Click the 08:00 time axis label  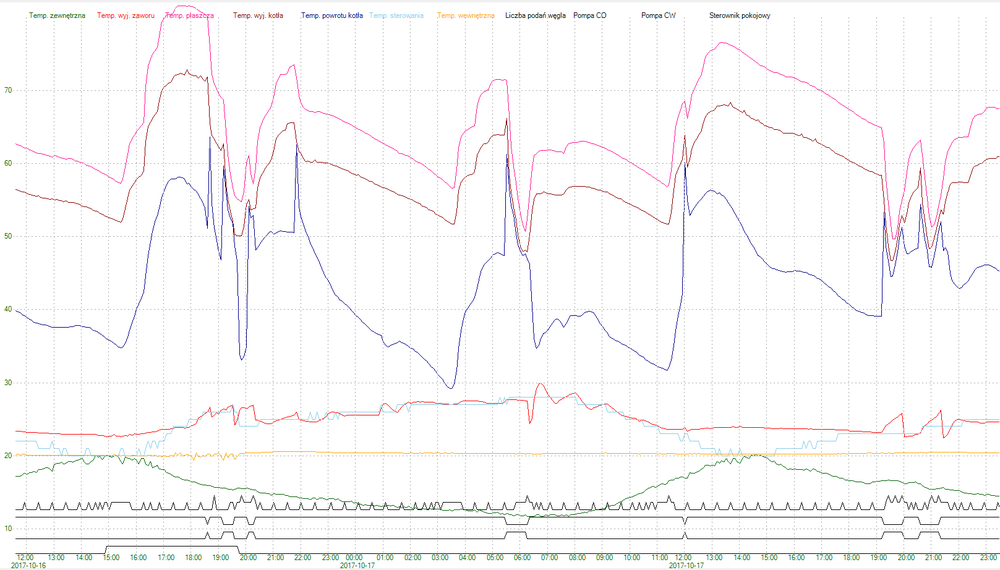(577, 558)
